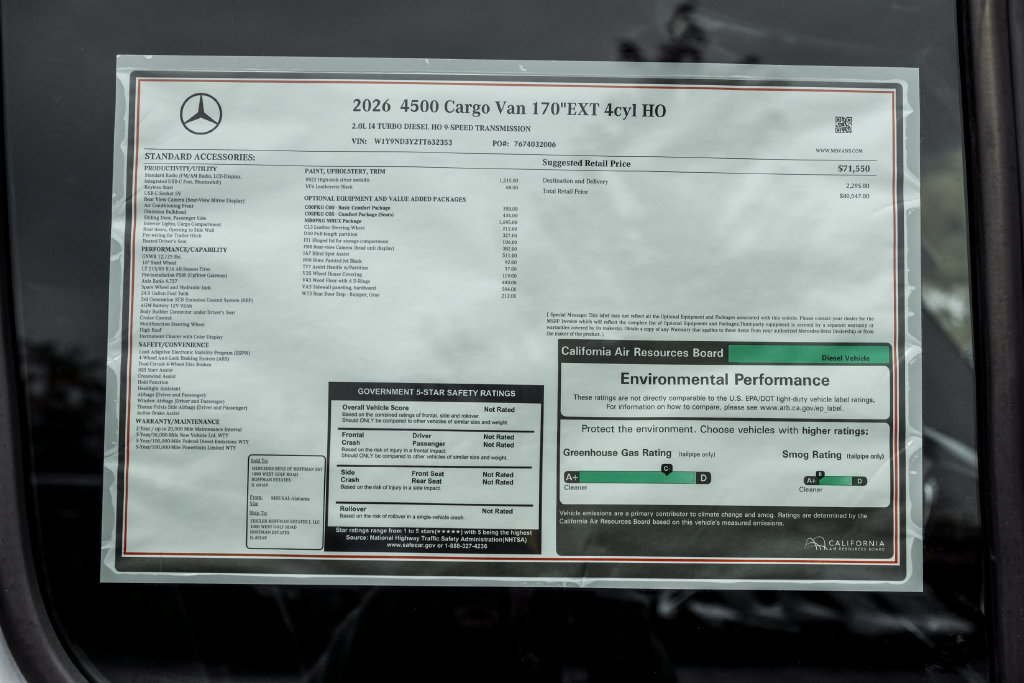Click the "Total Retail Price" label
The height and width of the screenshot is (683, 1024).
coord(565,191)
